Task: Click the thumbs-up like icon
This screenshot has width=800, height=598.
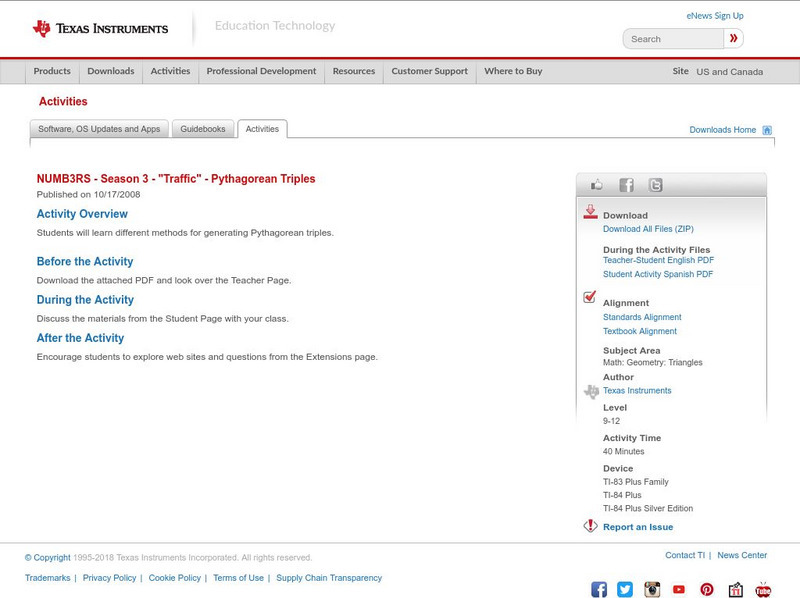Action: pyautogui.click(x=596, y=185)
